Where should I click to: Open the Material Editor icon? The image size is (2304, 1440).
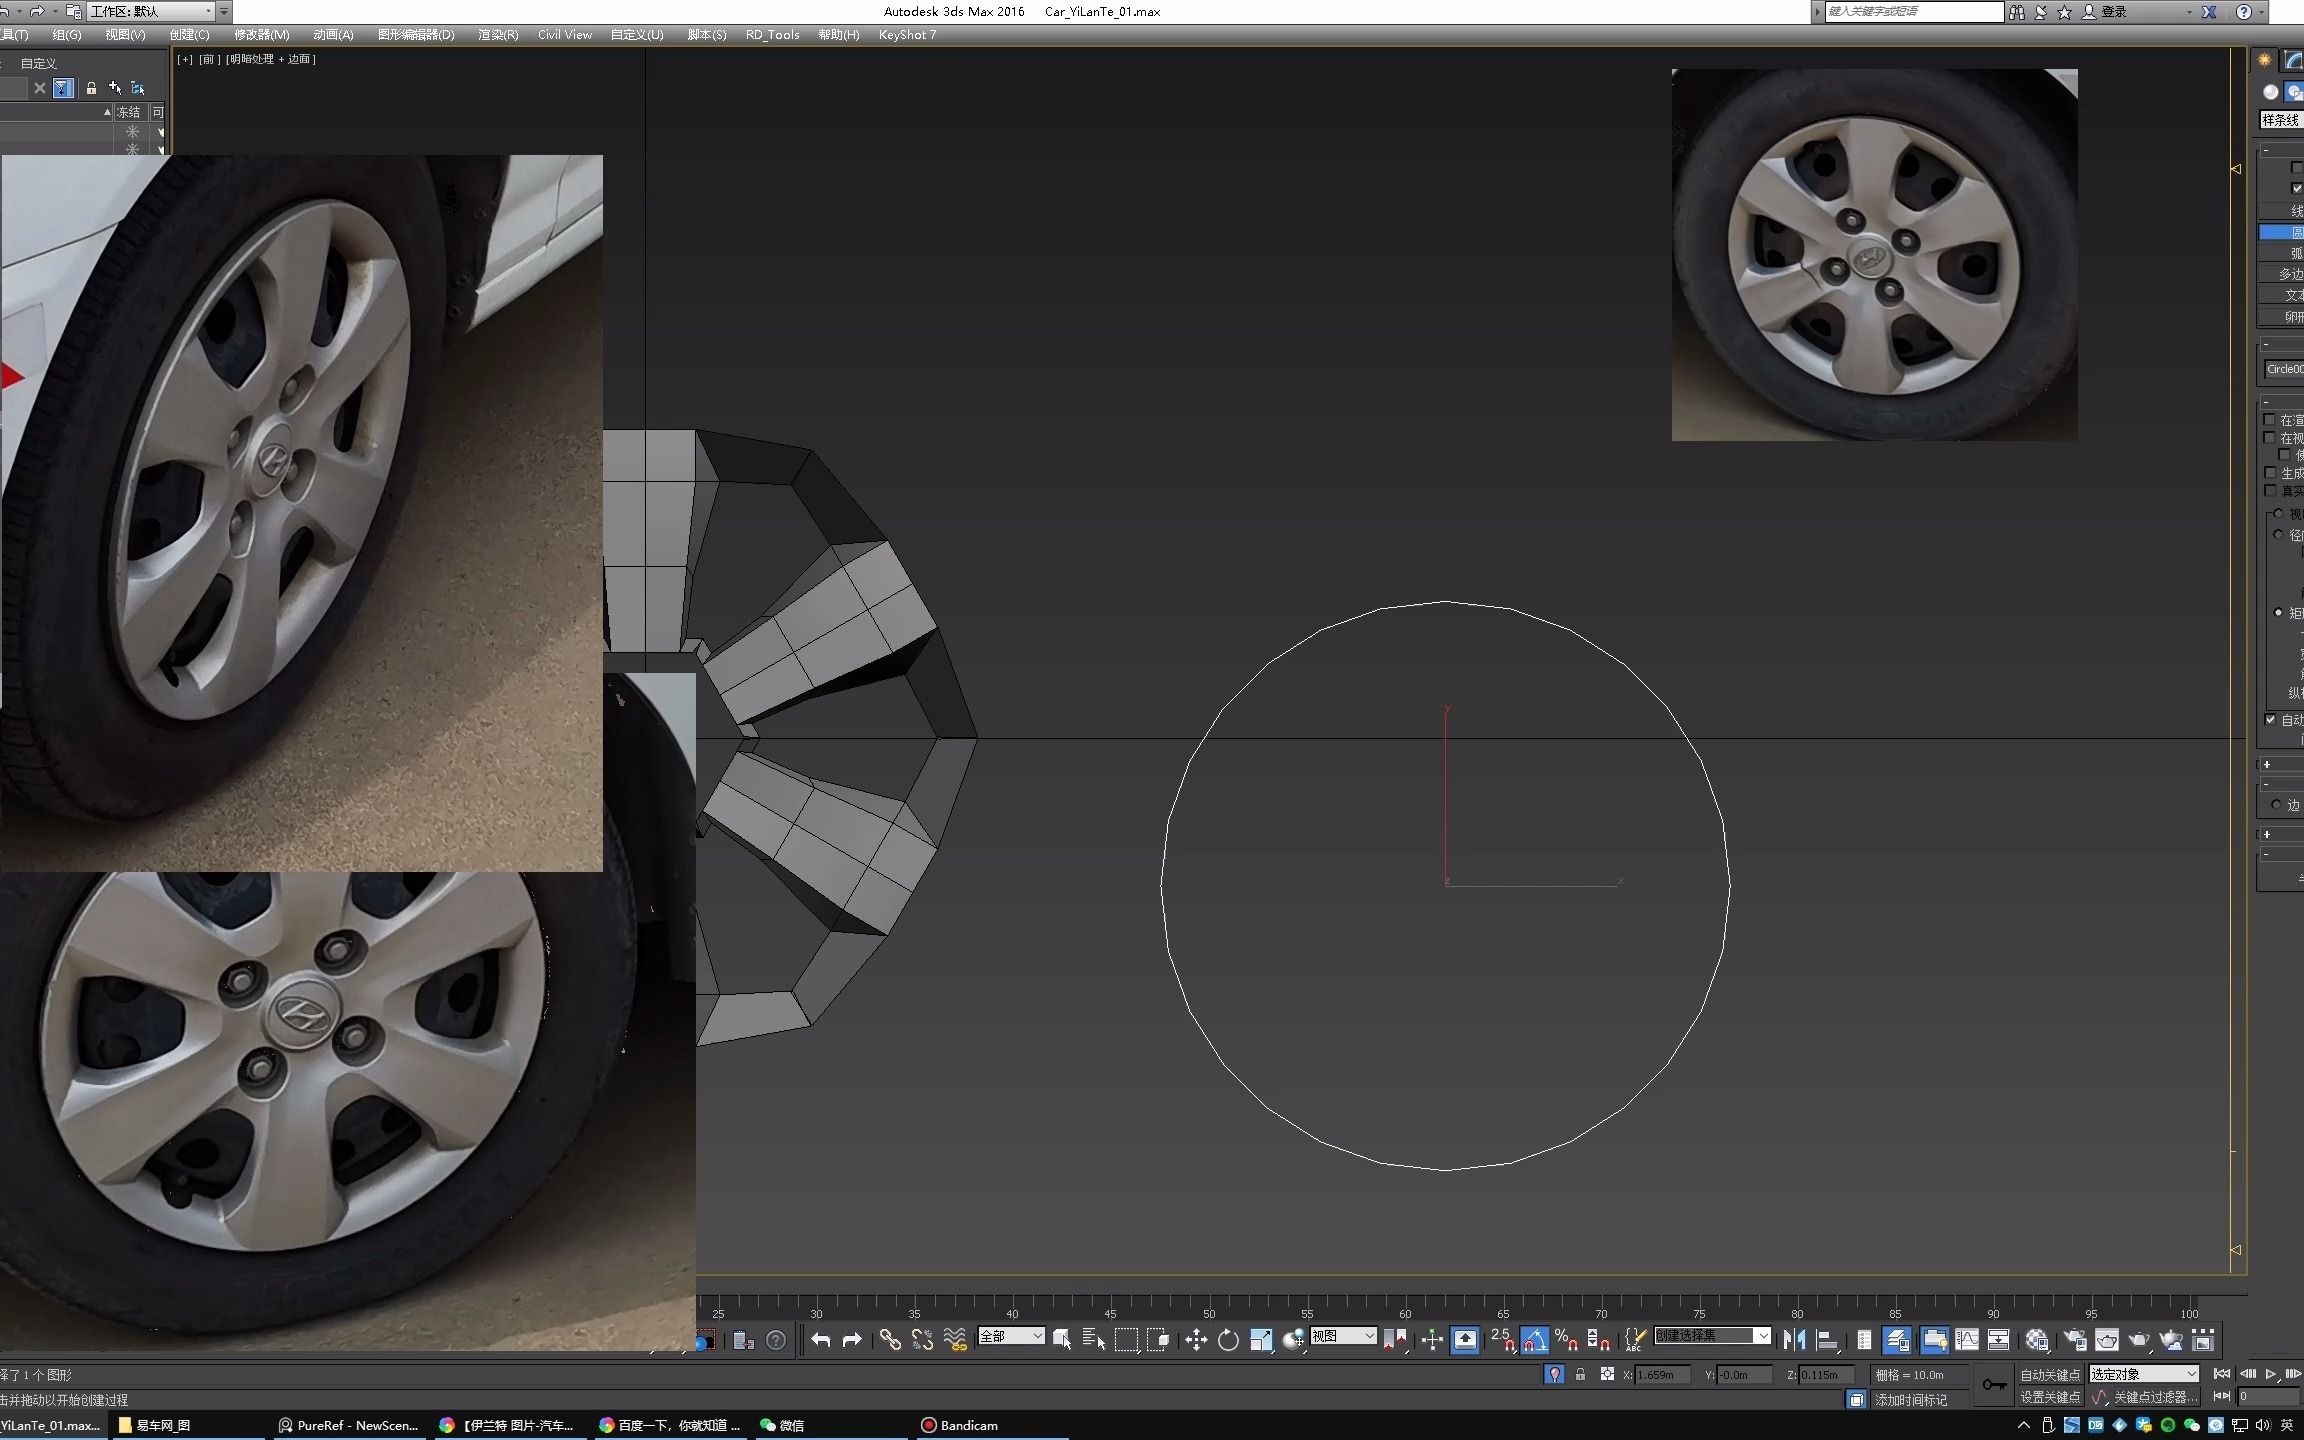2036,1340
